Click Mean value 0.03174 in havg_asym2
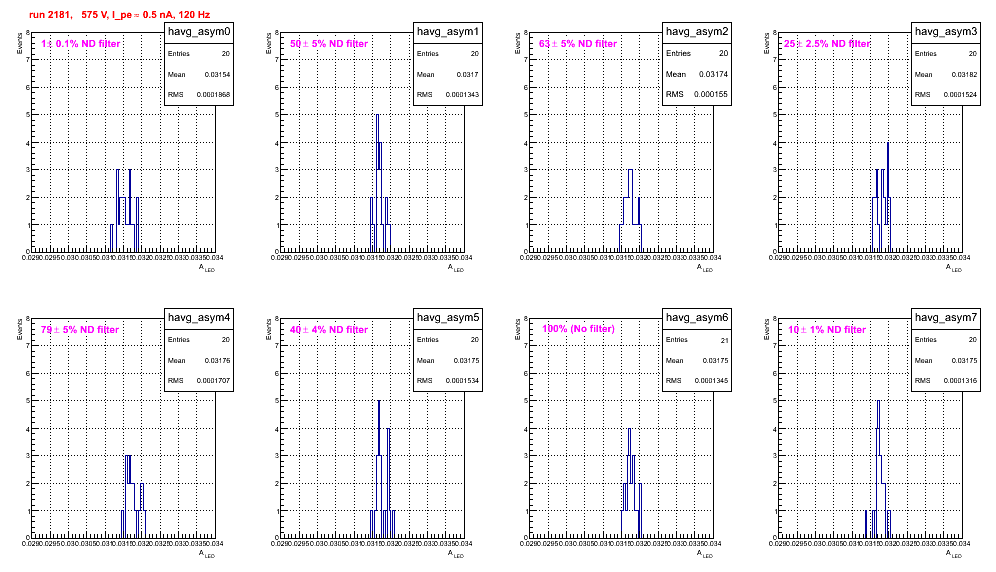This screenshot has width=996, height=572. click(713, 74)
